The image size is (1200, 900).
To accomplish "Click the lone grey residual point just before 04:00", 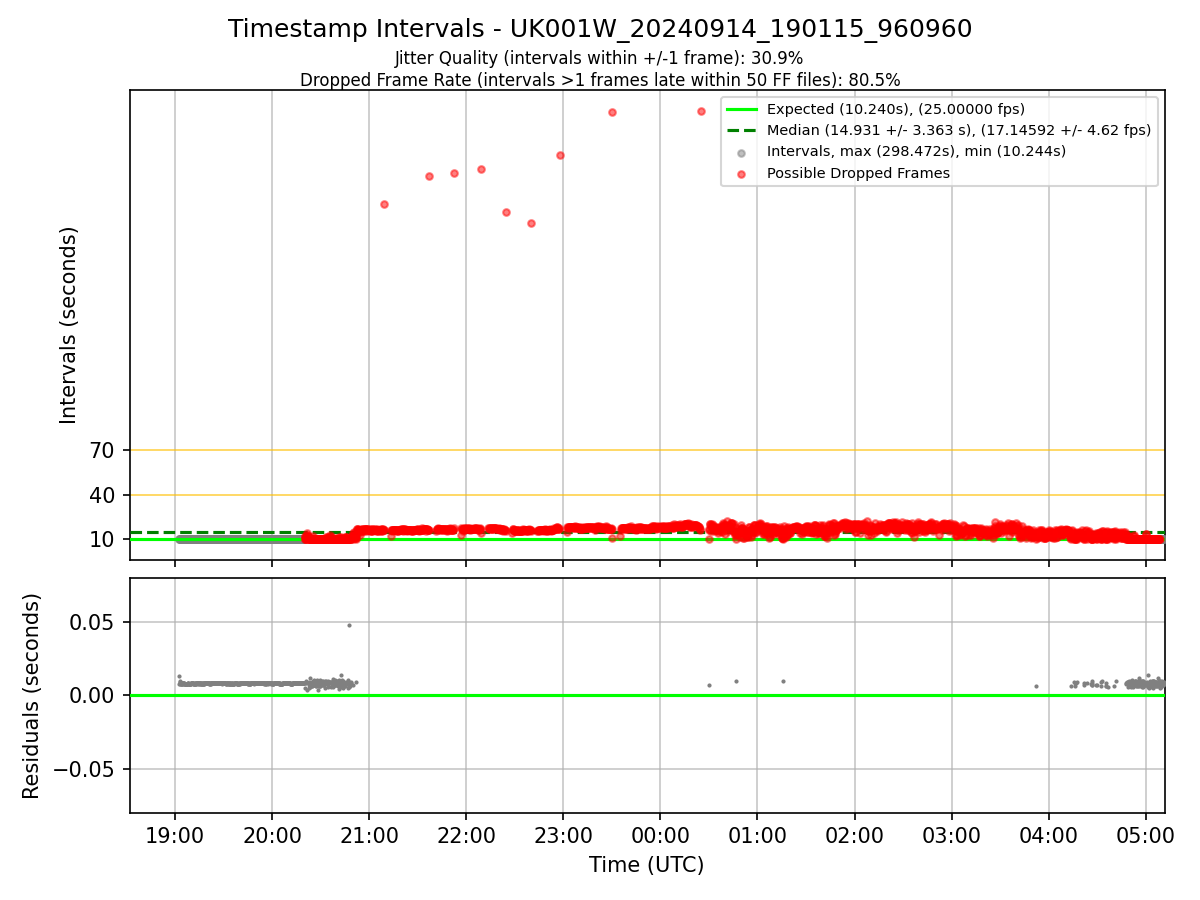I will 1036,686.
